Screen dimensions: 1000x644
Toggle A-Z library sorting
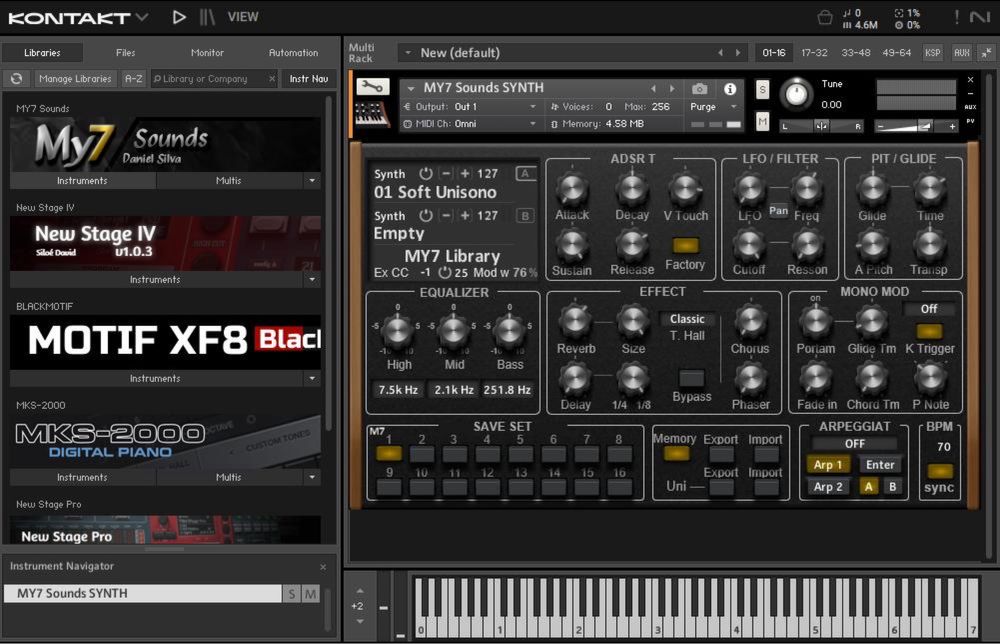click(x=133, y=78)
